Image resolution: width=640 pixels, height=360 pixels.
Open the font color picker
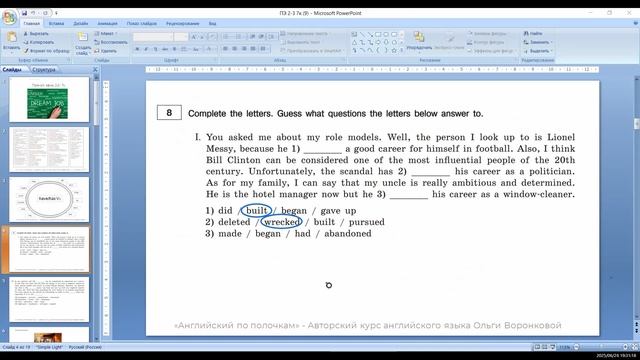pyautogui.click(x=211, y=49)
